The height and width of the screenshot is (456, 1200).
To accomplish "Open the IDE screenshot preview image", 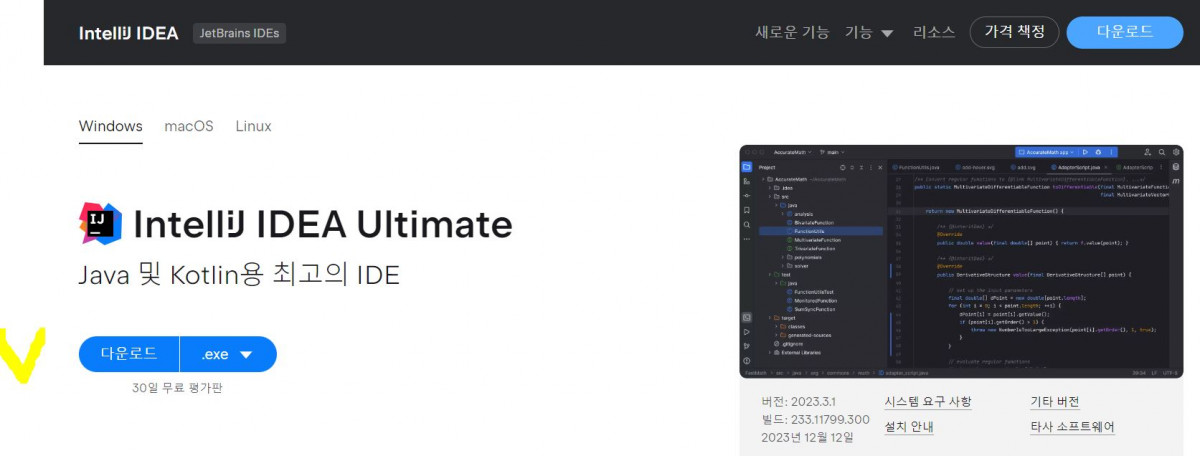I will point(962,261).
